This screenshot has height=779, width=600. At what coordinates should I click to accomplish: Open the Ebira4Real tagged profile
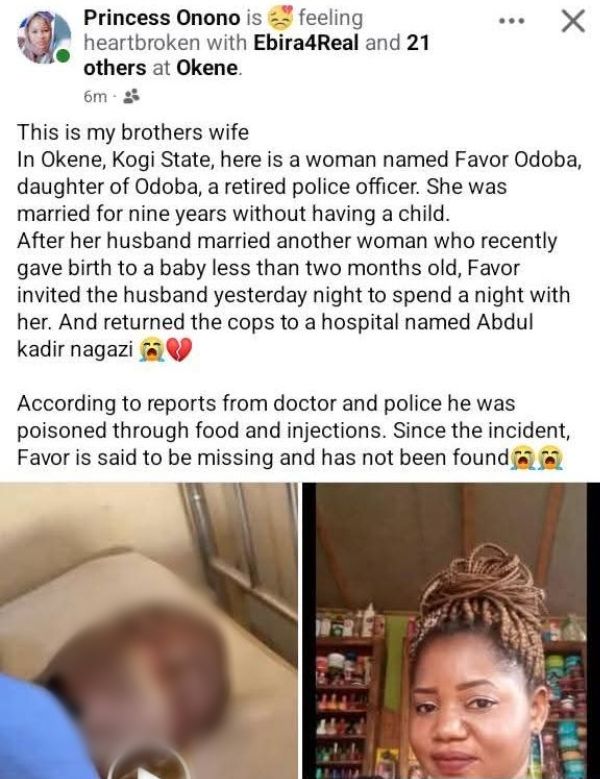(306, 43)
